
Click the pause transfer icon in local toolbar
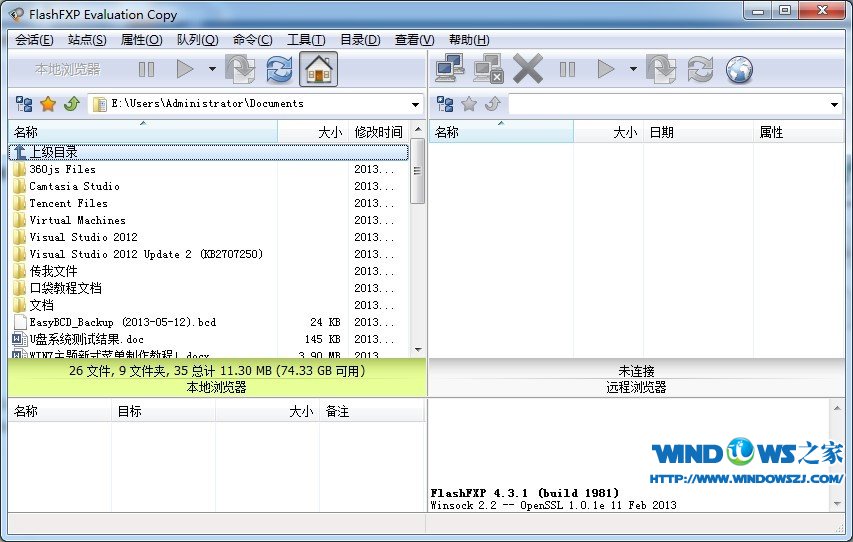click(147, 69)
